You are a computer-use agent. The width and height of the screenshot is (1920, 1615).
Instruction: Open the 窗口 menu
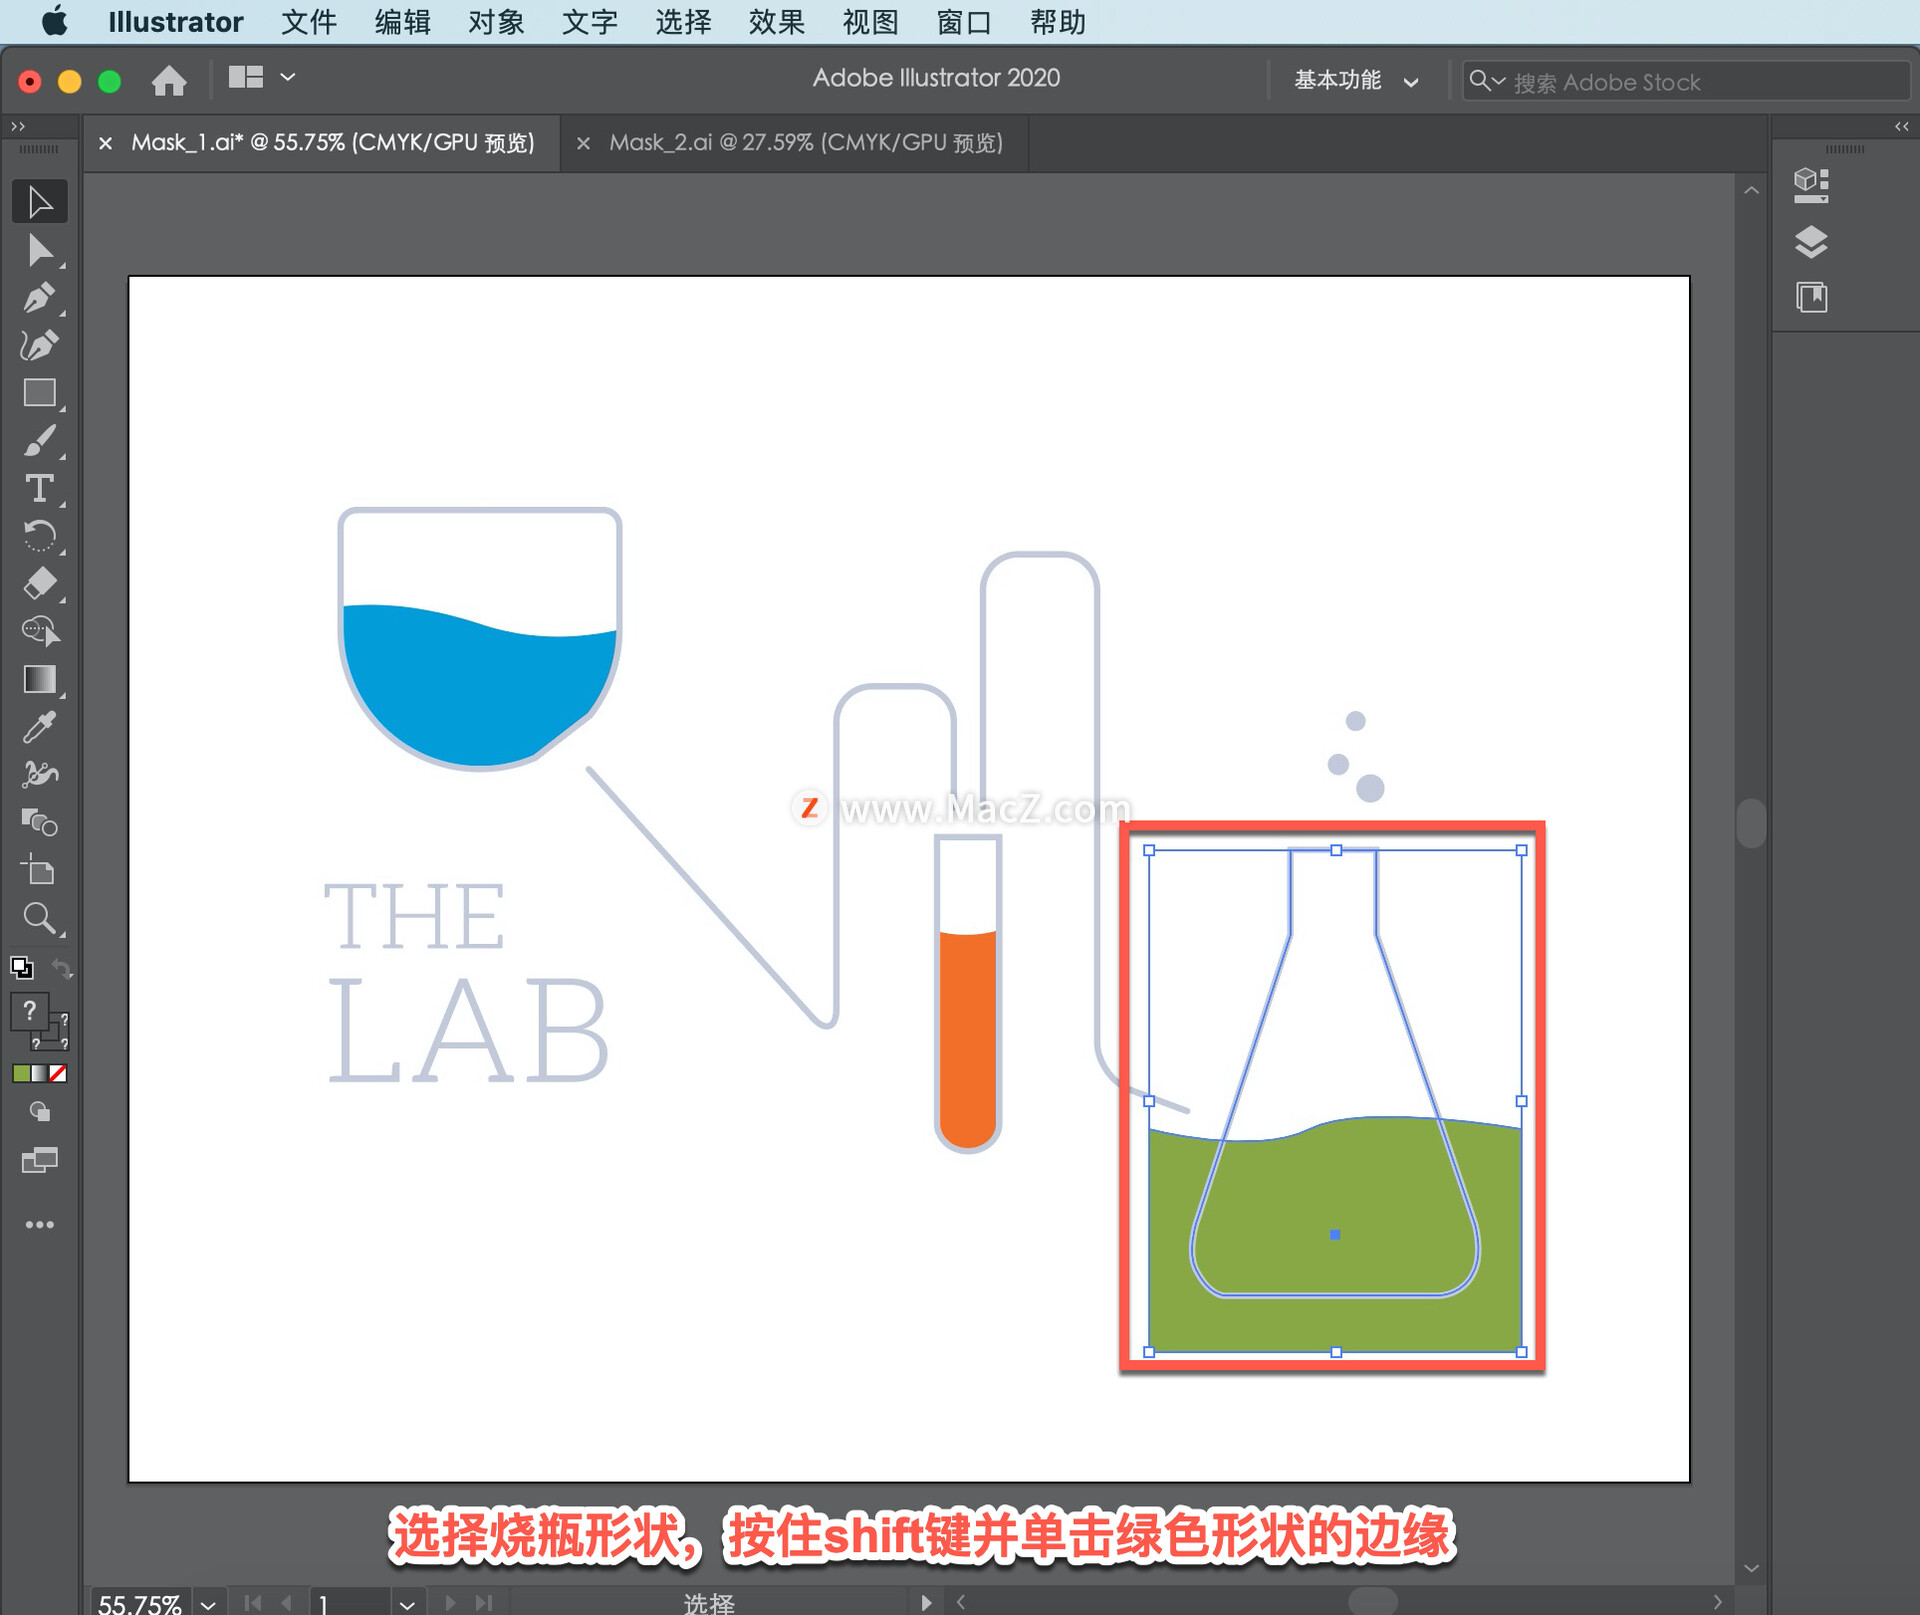[963, 22]
